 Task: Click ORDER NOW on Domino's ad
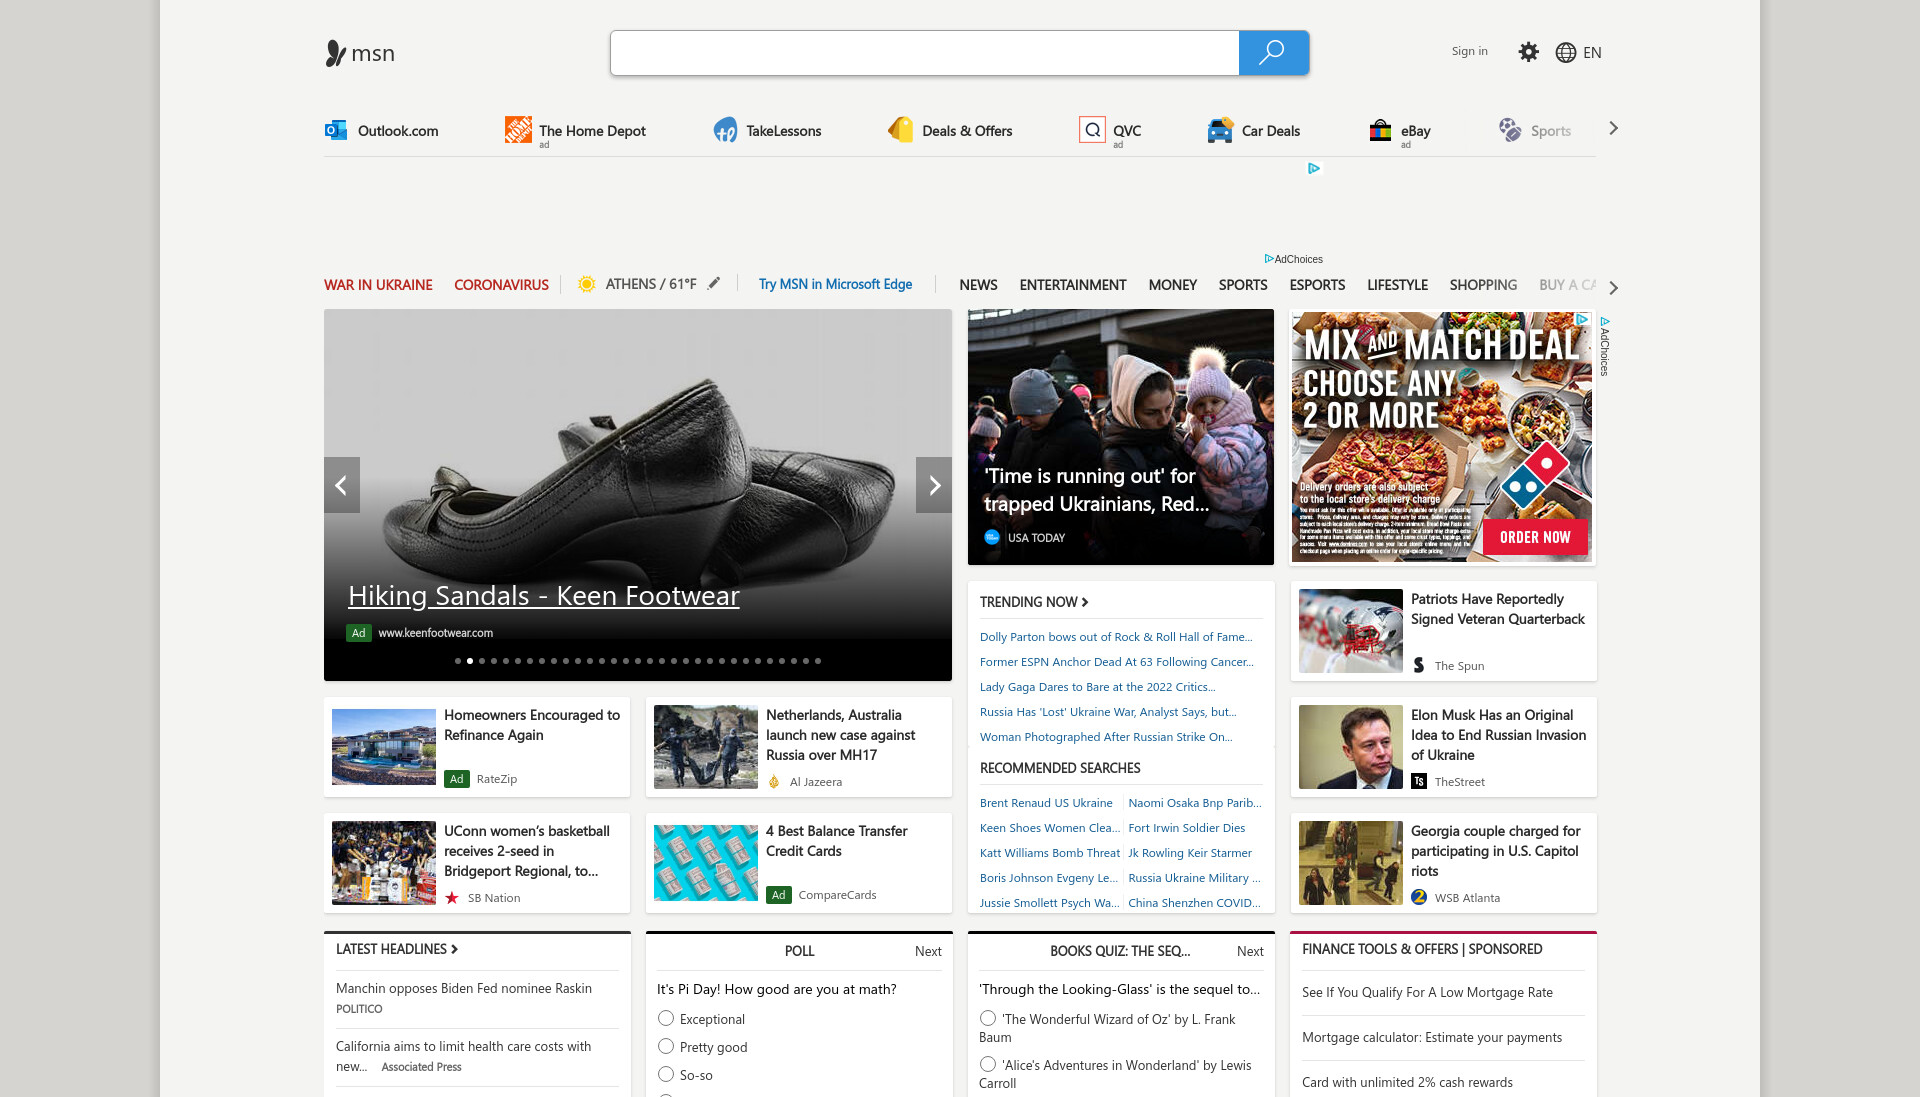tap(1535, 537)
